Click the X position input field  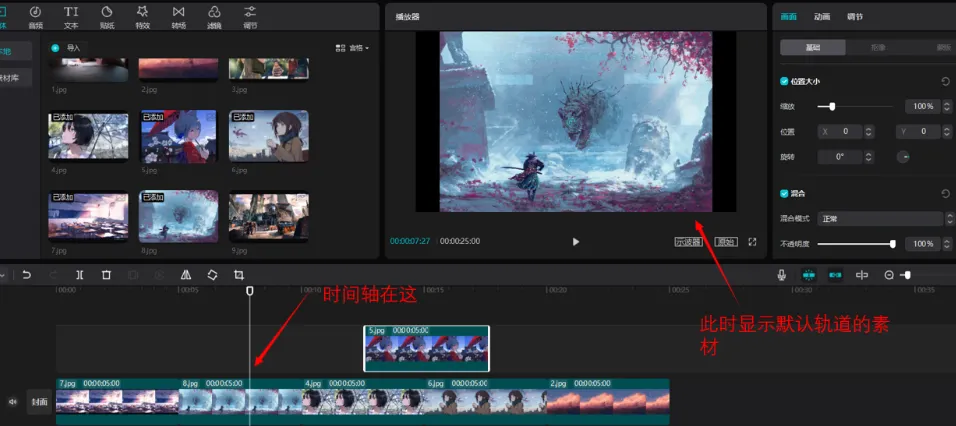click(x=840, y=132)
